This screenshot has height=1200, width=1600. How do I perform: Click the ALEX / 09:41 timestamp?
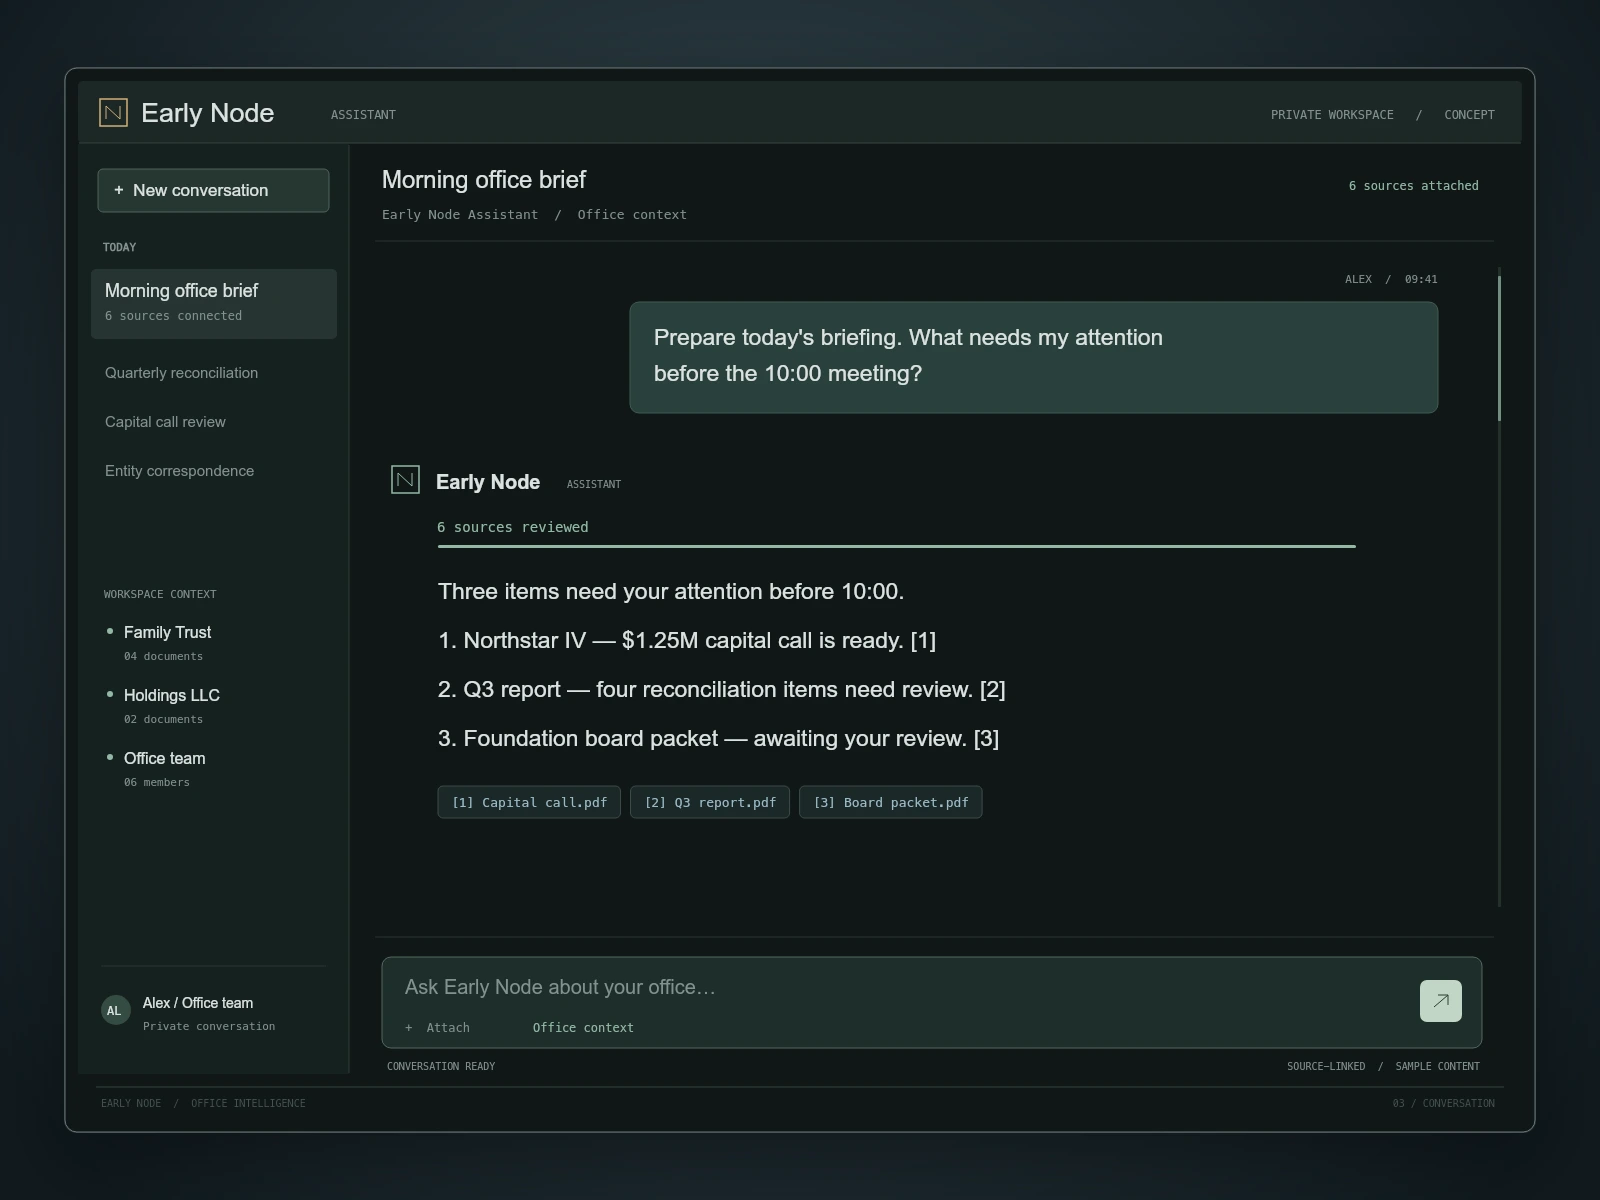1391,279
